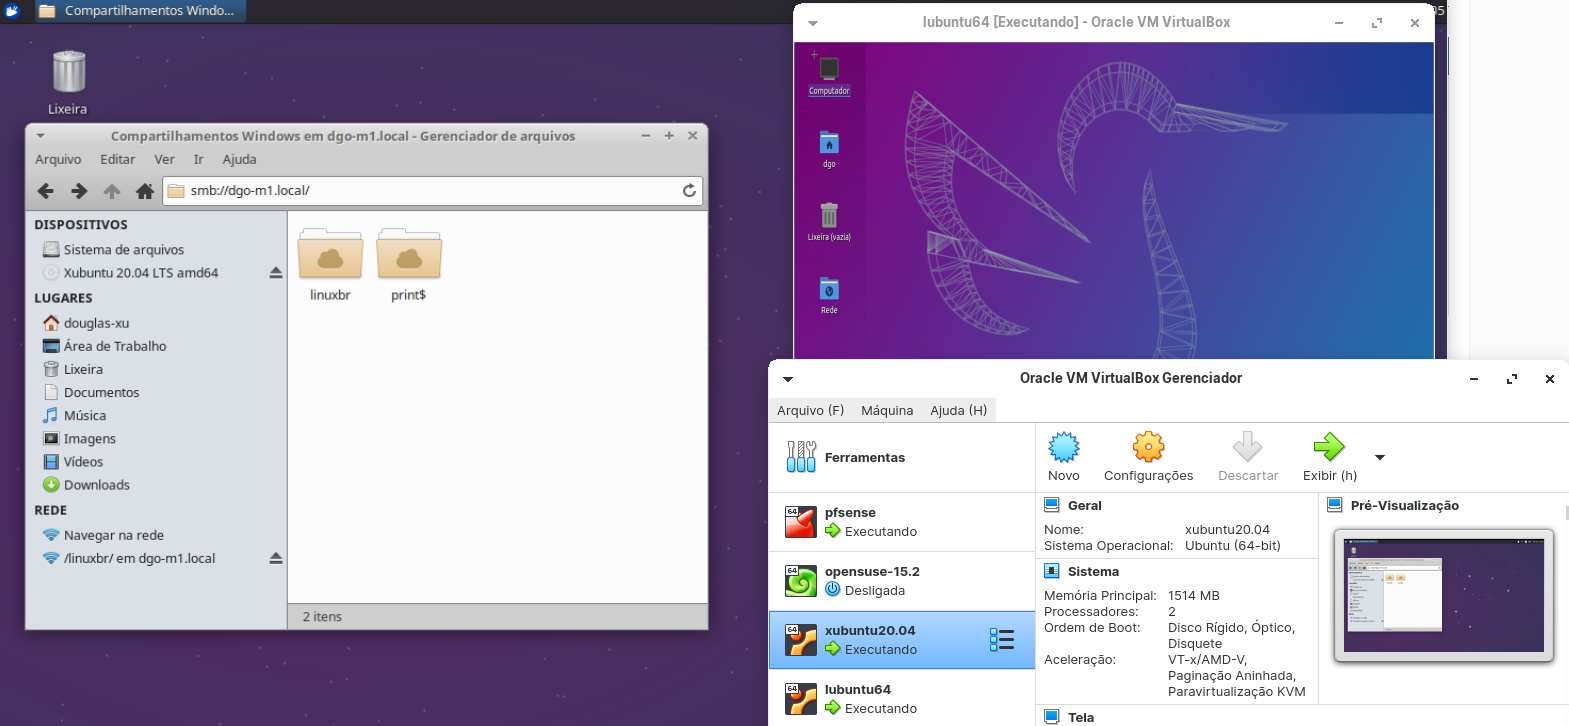
Task: Open Lixeira in file manager sidebar
Action: (73, 369)
